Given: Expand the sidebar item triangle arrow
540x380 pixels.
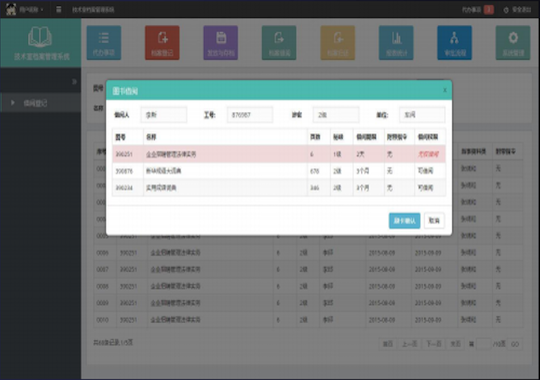Looking at the screenshot, I should tap(13, 103).
